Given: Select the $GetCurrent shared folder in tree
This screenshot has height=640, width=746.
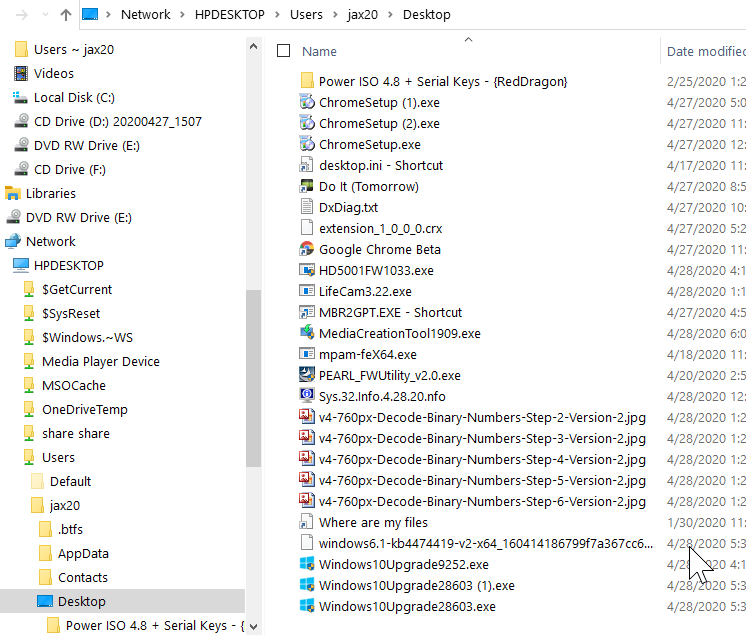Looking at the screenshot, I should click(x=77, y=289).
